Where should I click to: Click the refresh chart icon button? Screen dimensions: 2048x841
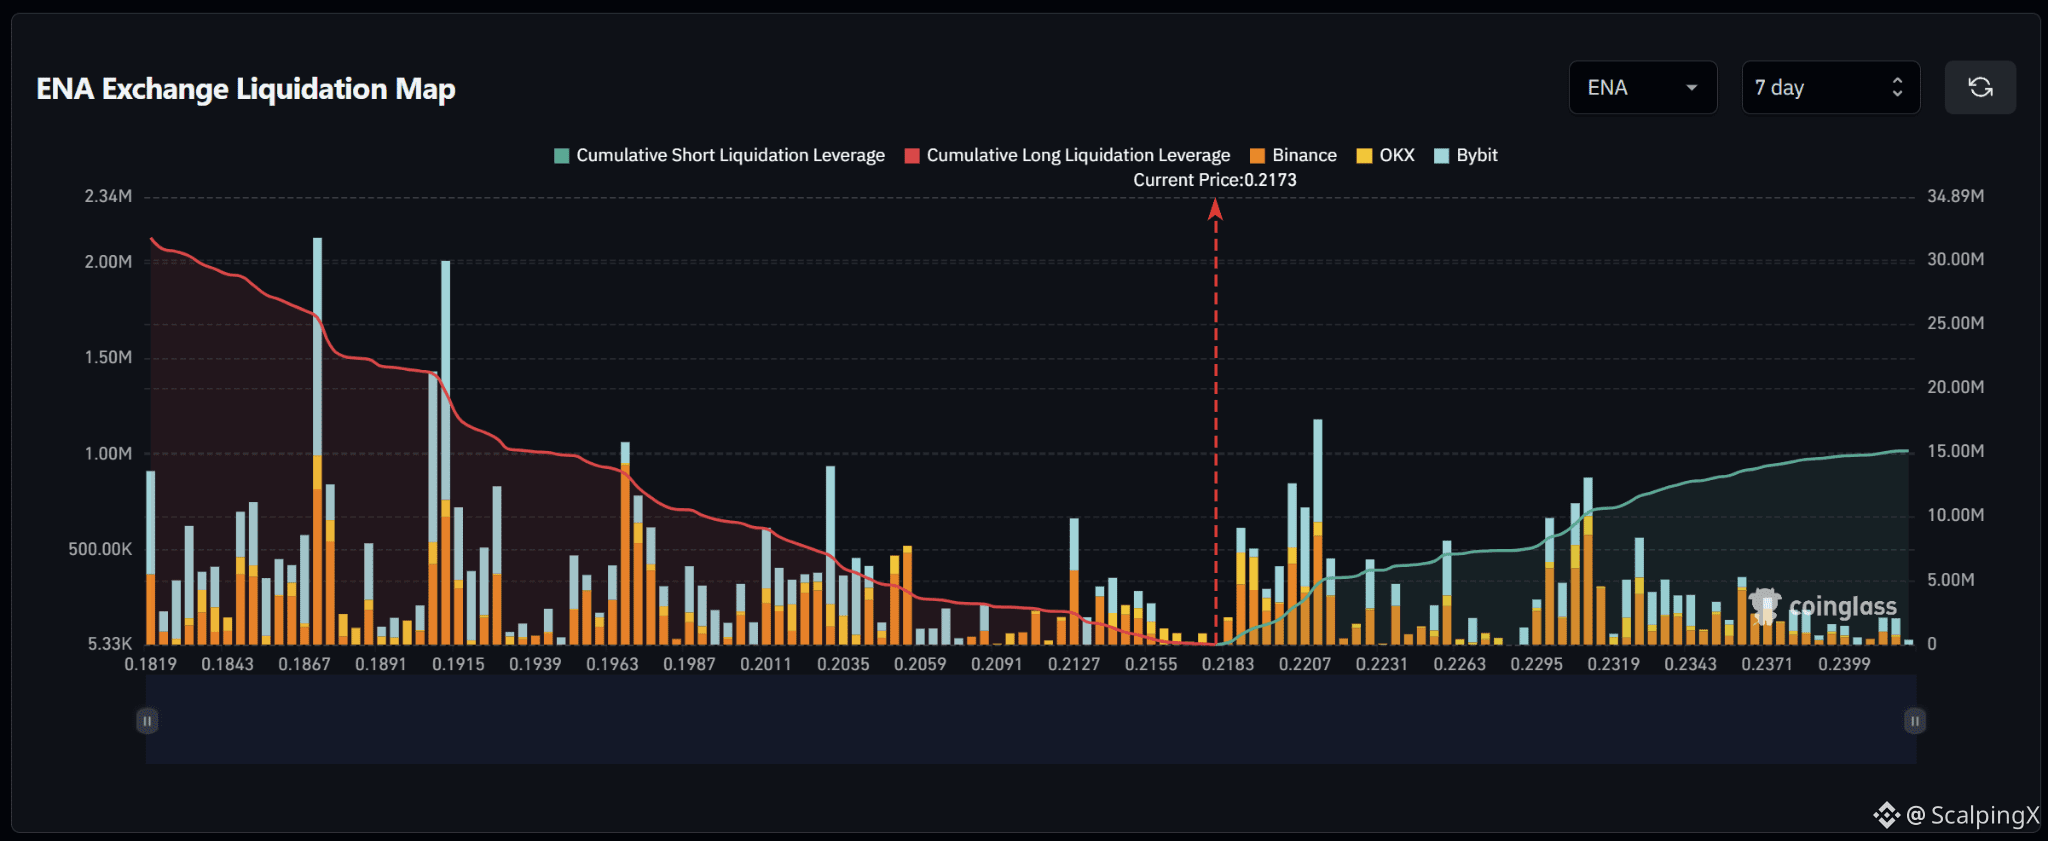tap(1980, 88)
